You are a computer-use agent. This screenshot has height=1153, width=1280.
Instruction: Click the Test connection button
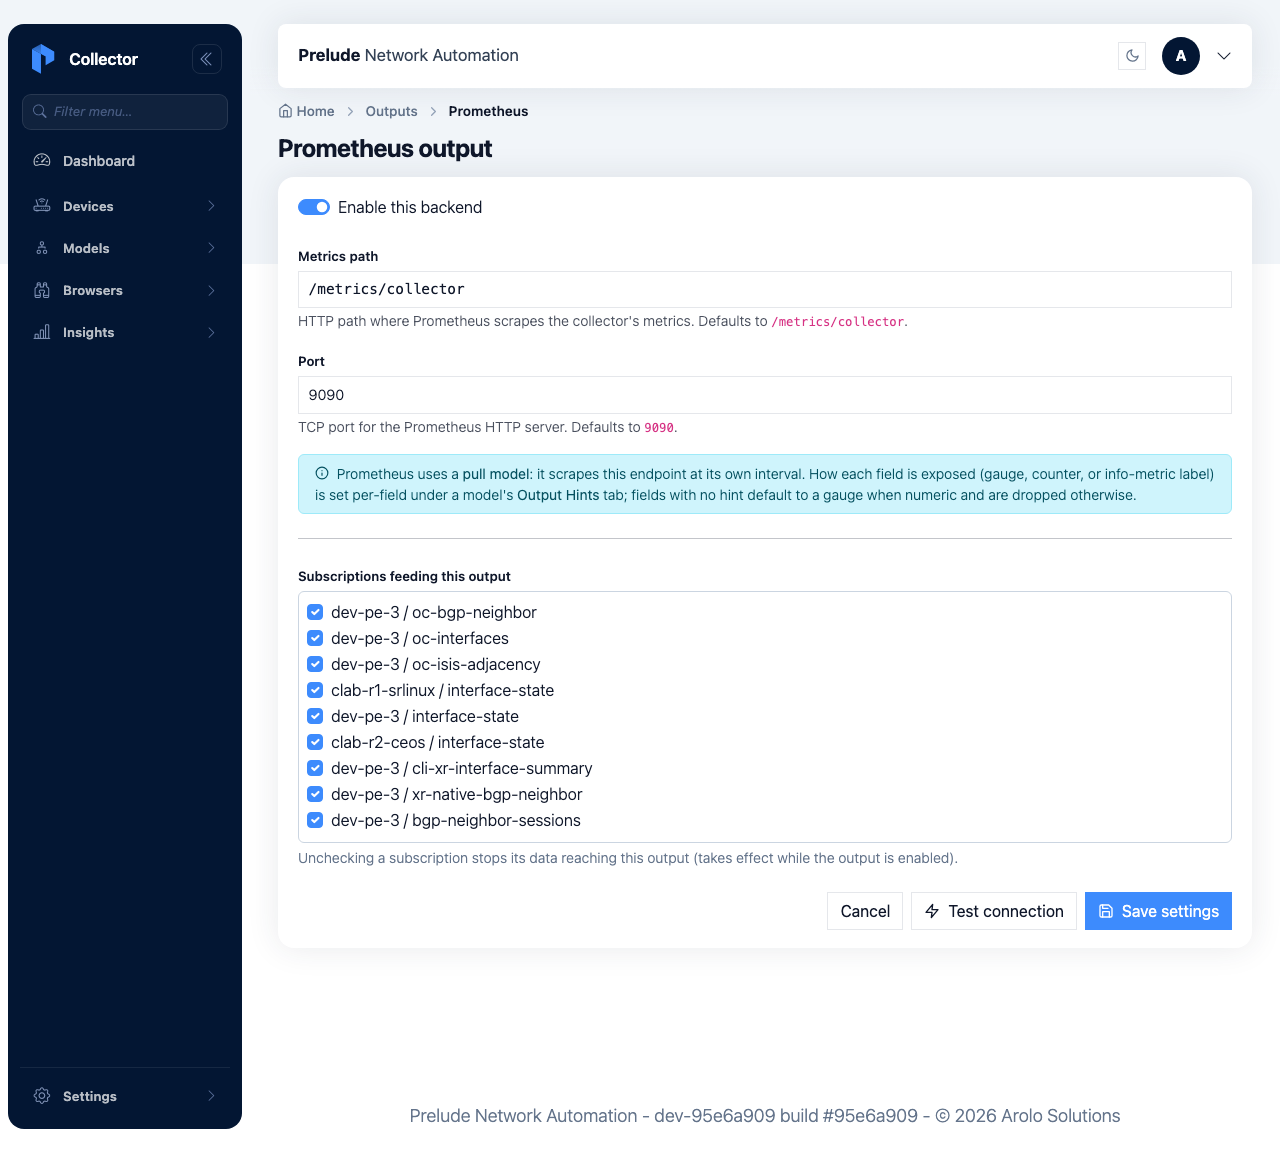(994, 911)
